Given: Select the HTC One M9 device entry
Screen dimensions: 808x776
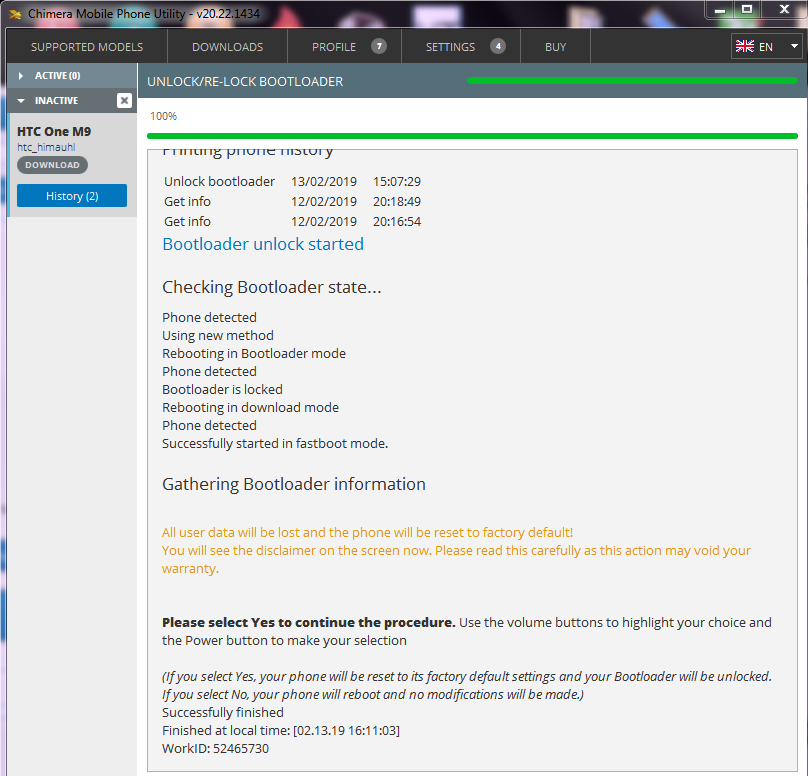Looking at the screenshot, I should pyautogui.click(x=72, y=165).
